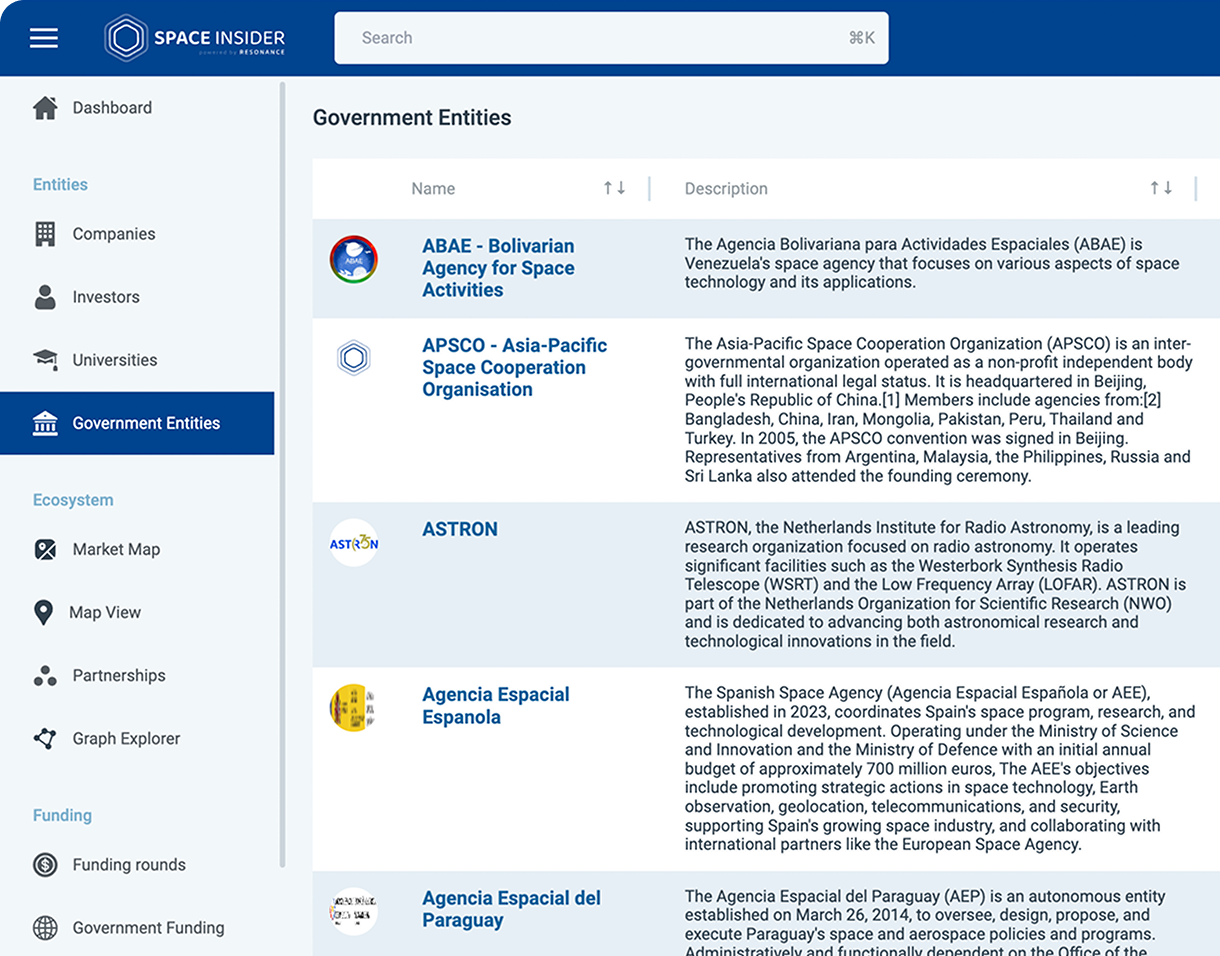Select the Government Entities sidebar item
This screenshot has width=1220, height=956.
[x=137, y=423]
